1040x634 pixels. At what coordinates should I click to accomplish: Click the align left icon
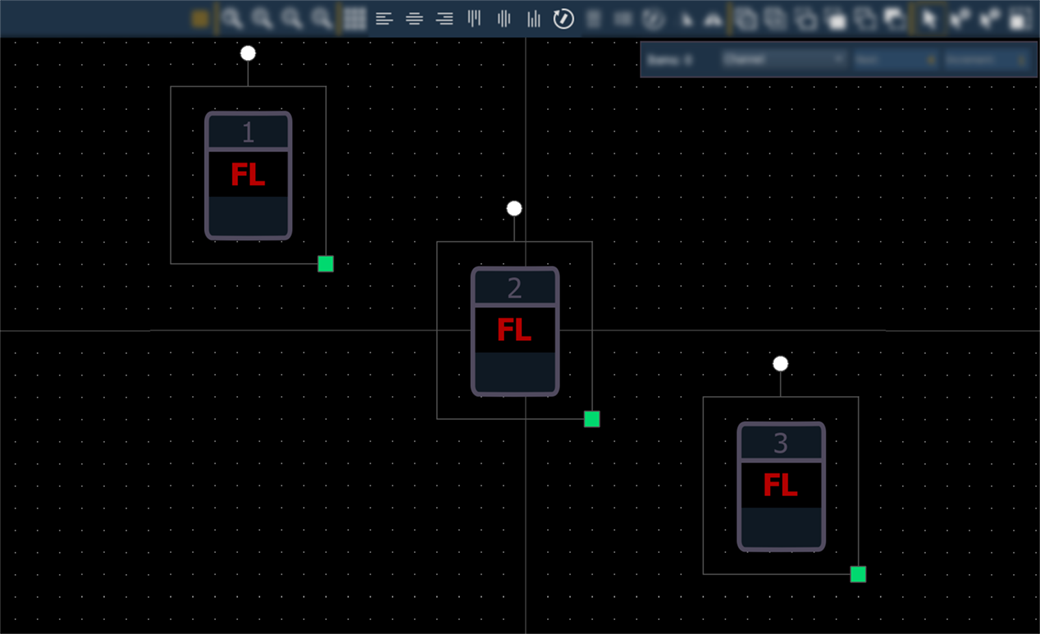click(x=384, y=19)
